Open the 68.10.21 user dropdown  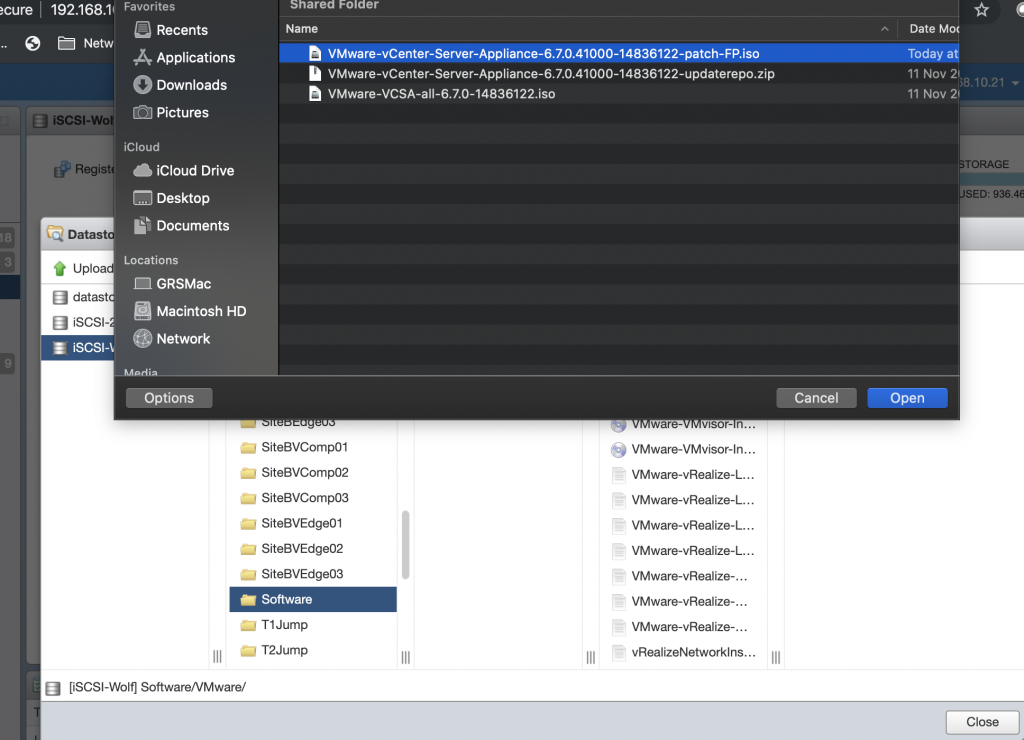pos(989,83)
